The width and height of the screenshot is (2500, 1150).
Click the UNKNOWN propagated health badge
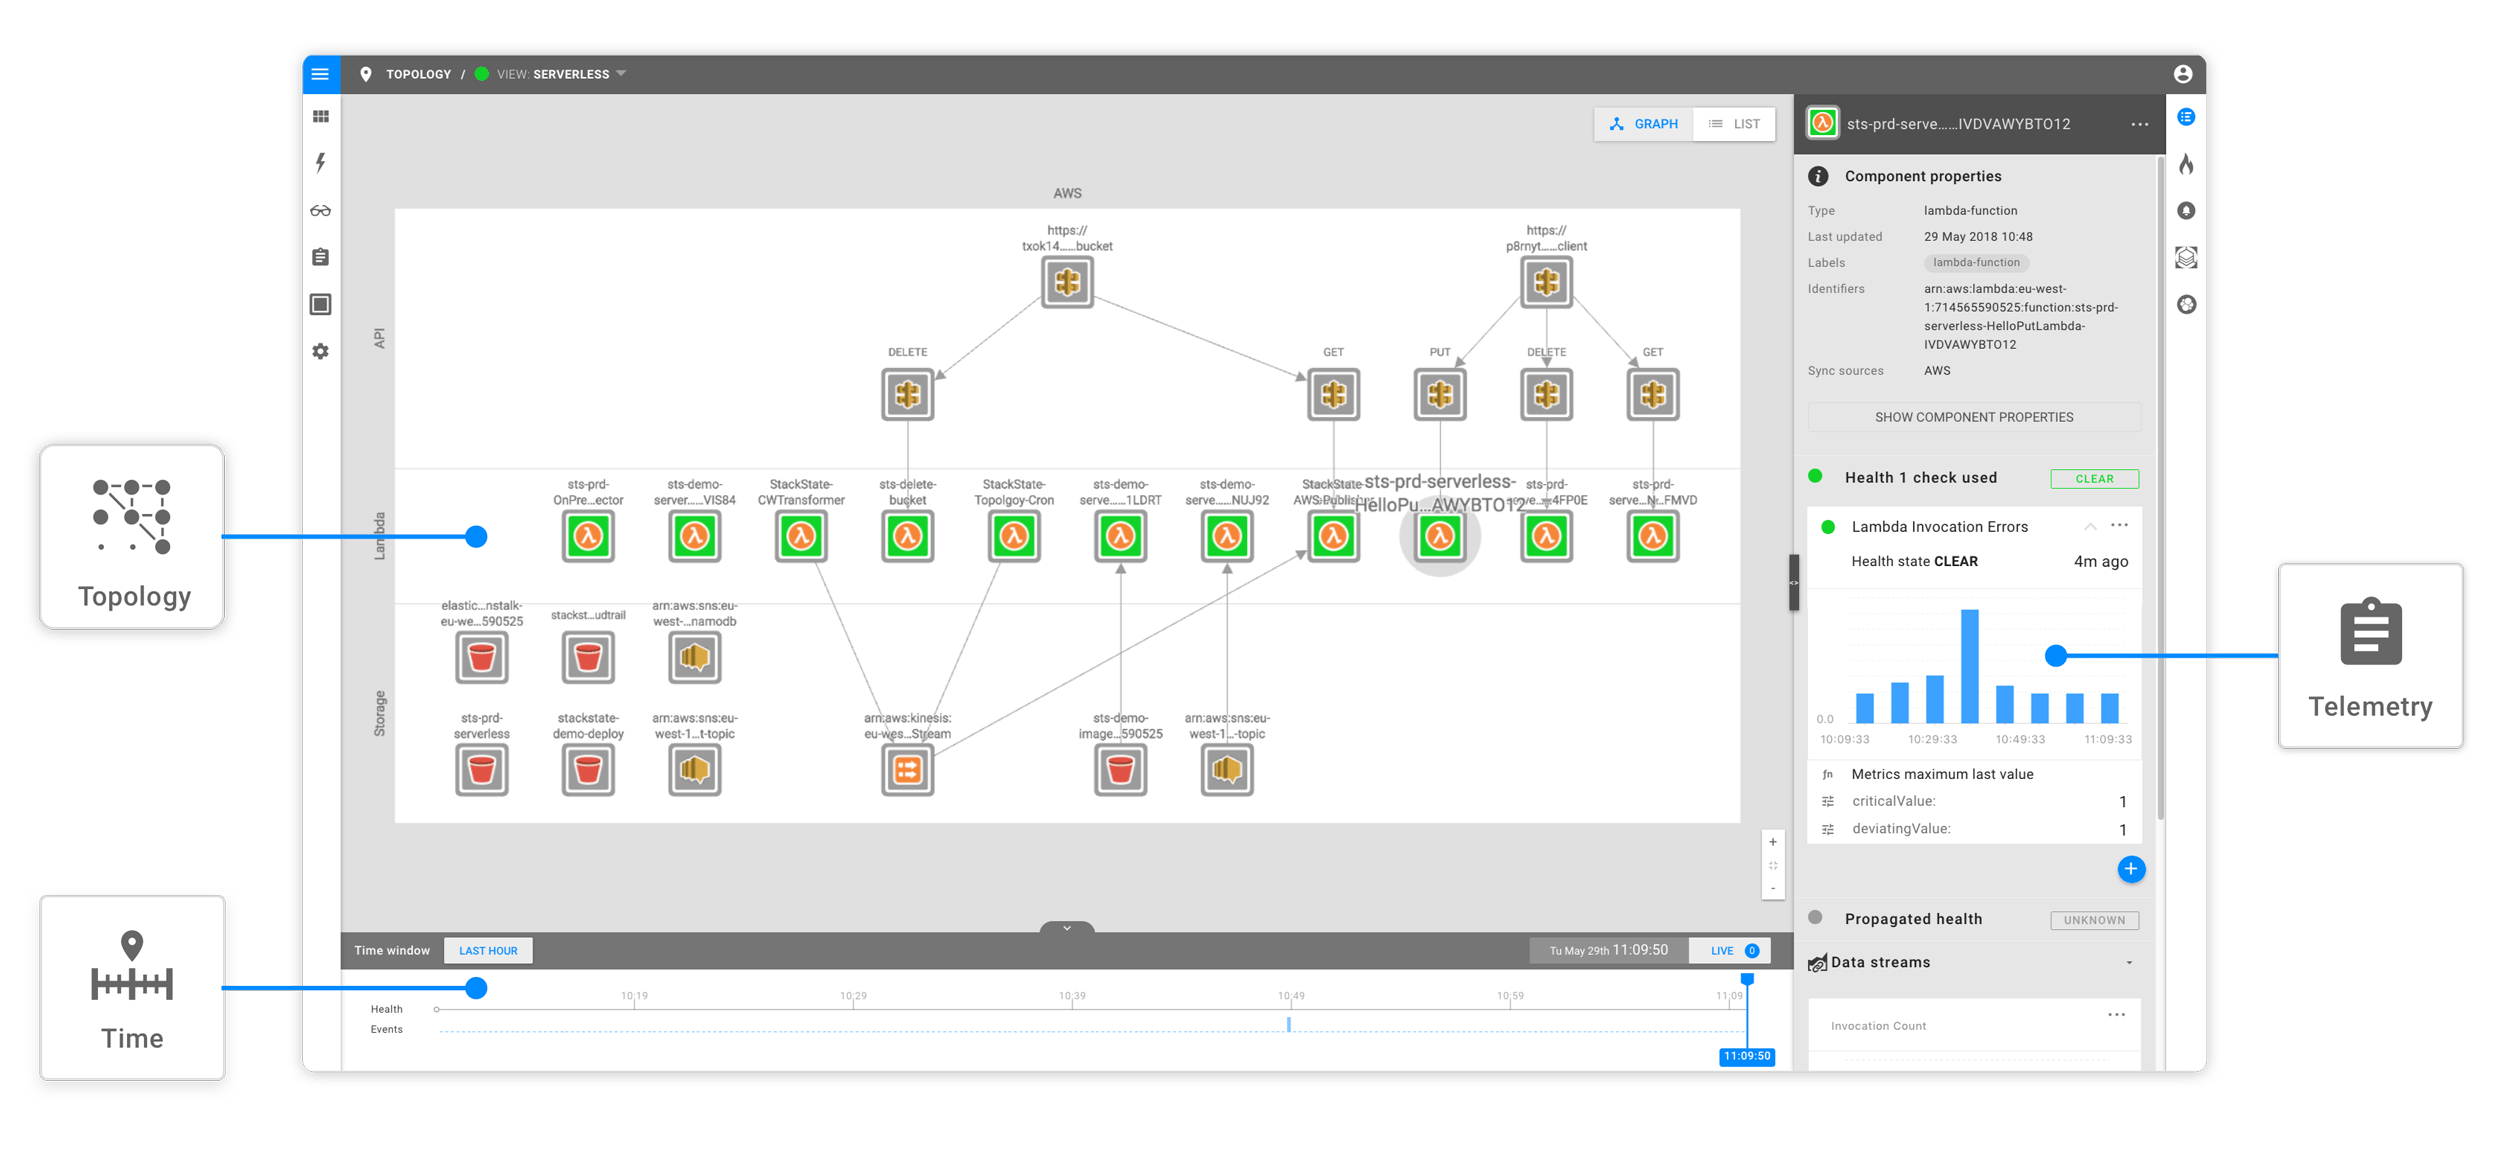pyautogui.click(x=2094, y=920)
